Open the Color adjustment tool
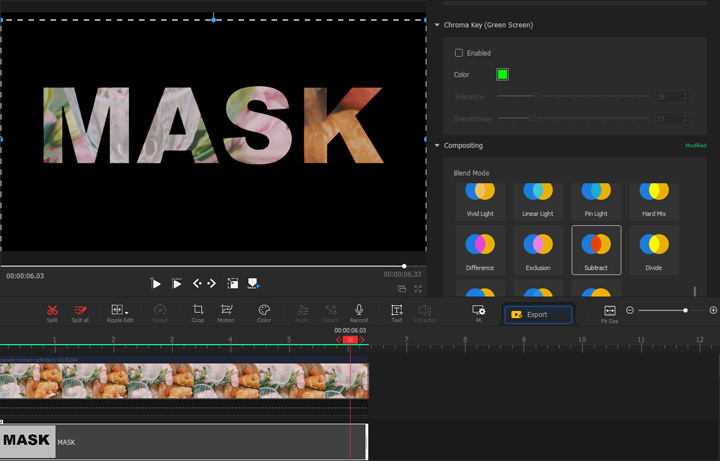This screenshot has width=720, height=461. (x=264, y=311)
